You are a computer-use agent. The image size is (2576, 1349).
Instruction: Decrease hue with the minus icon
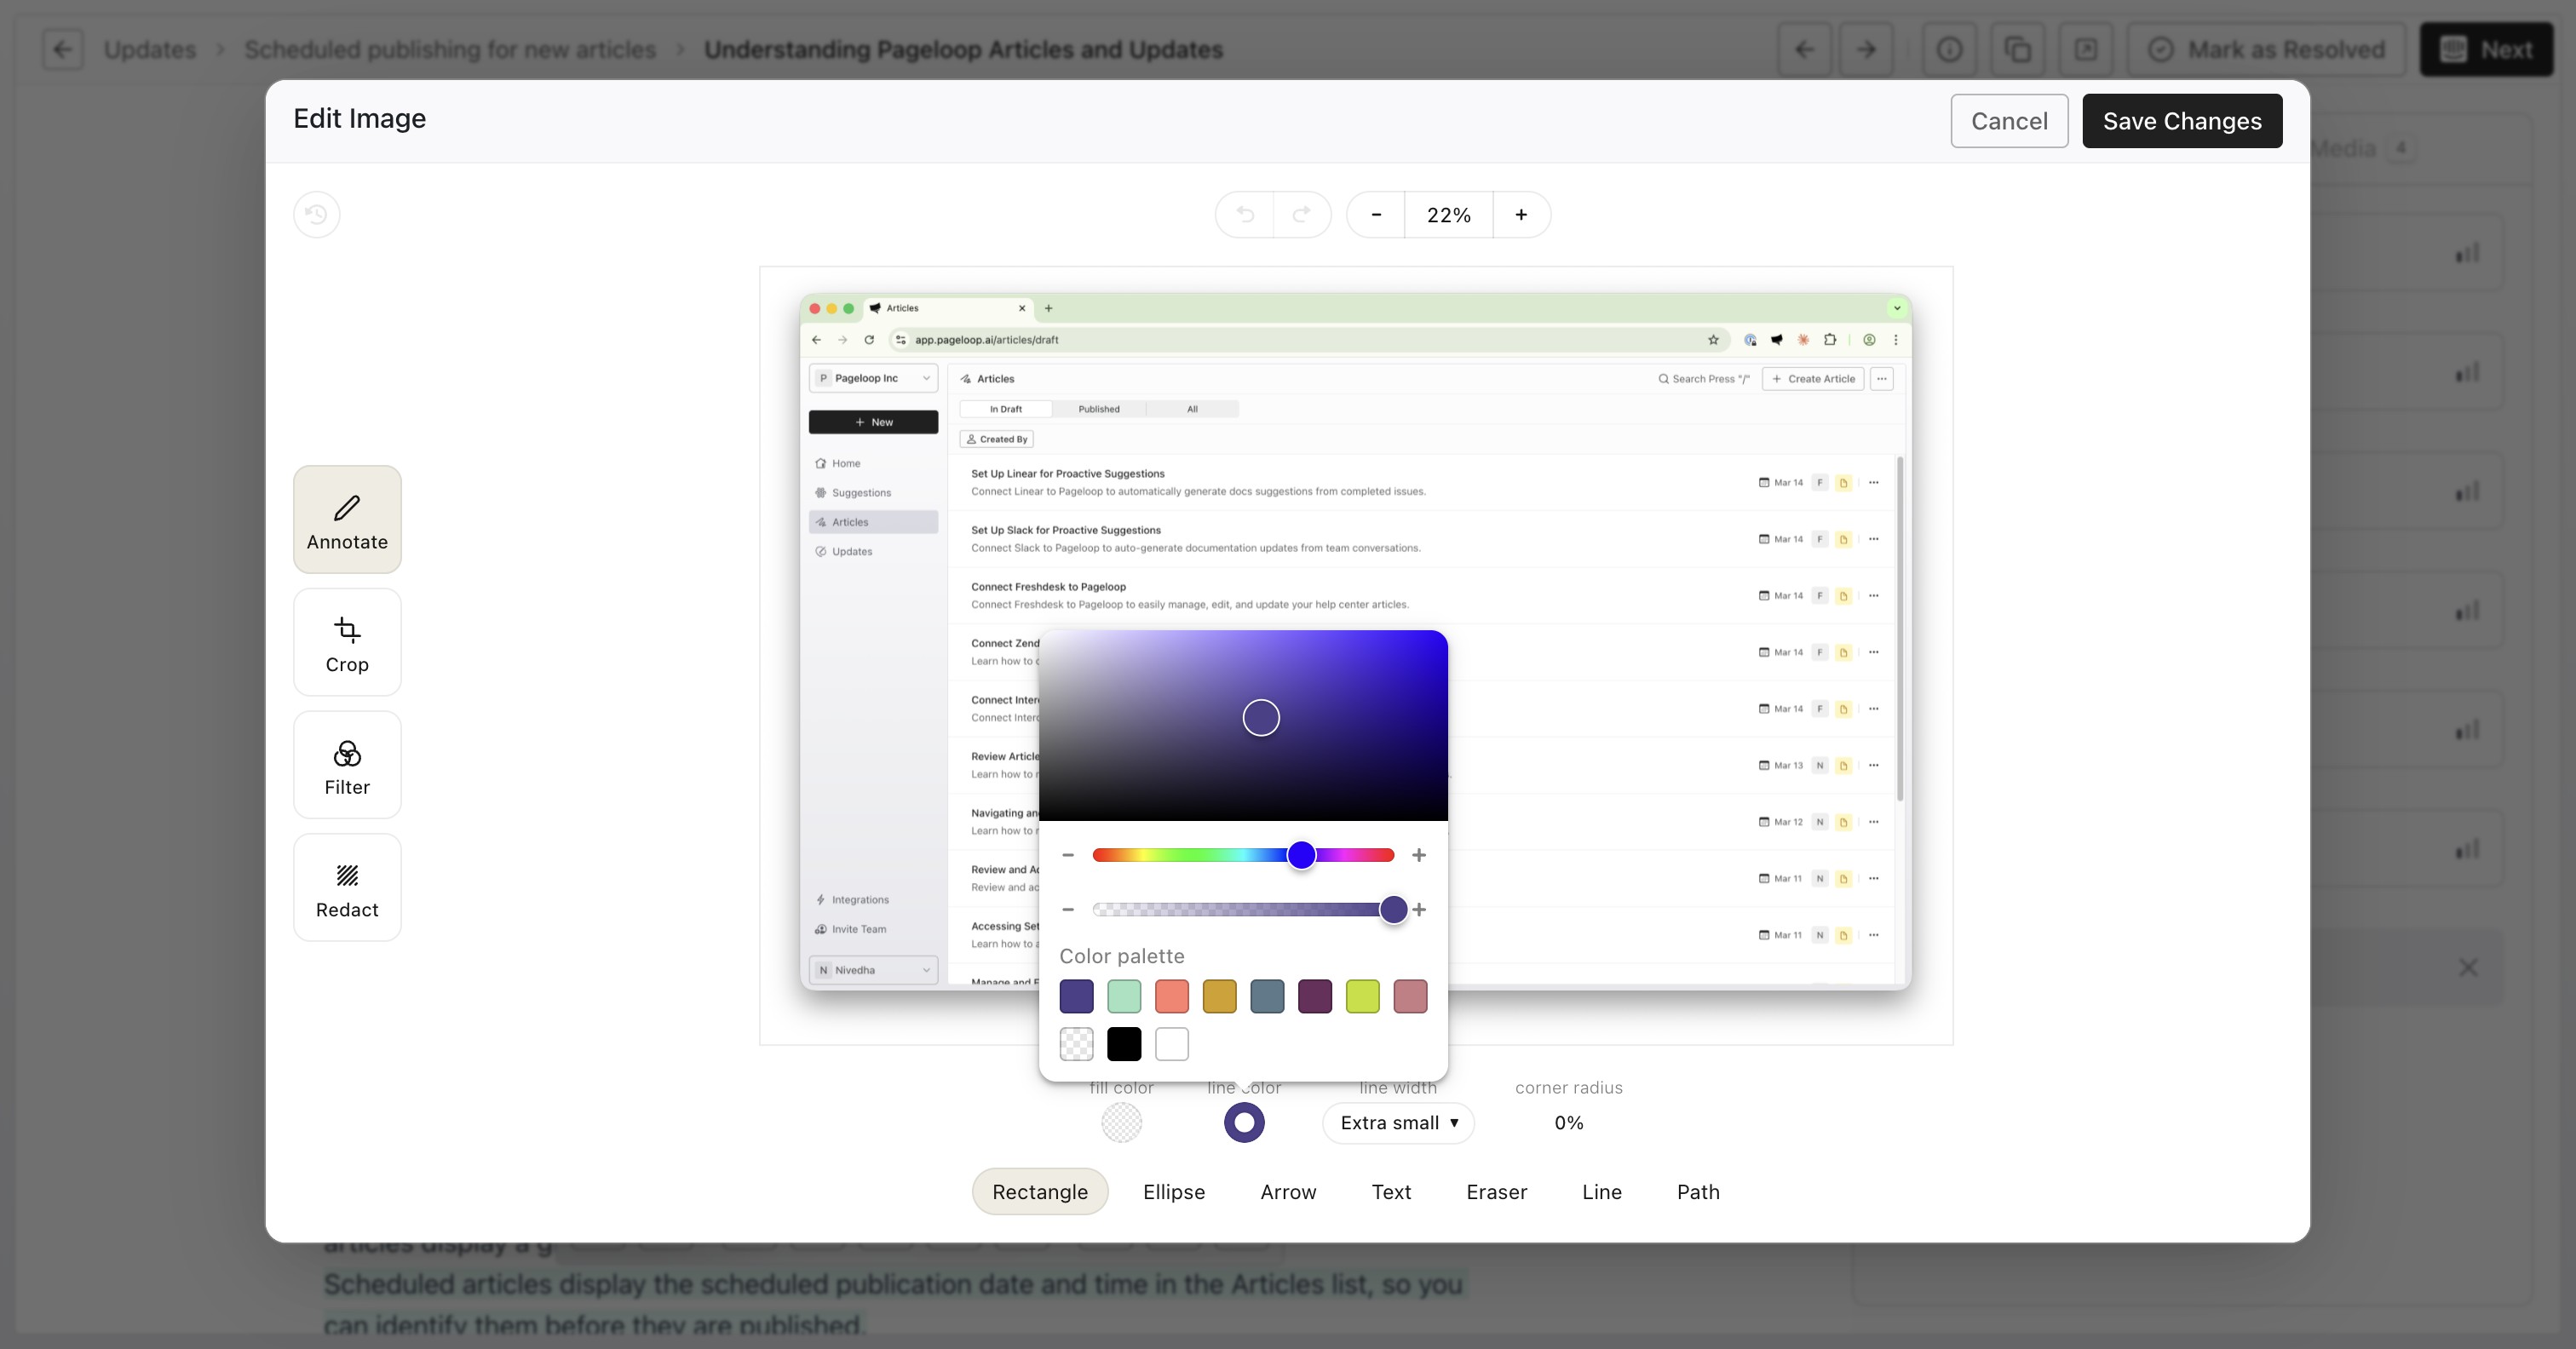click(1068, 855)
